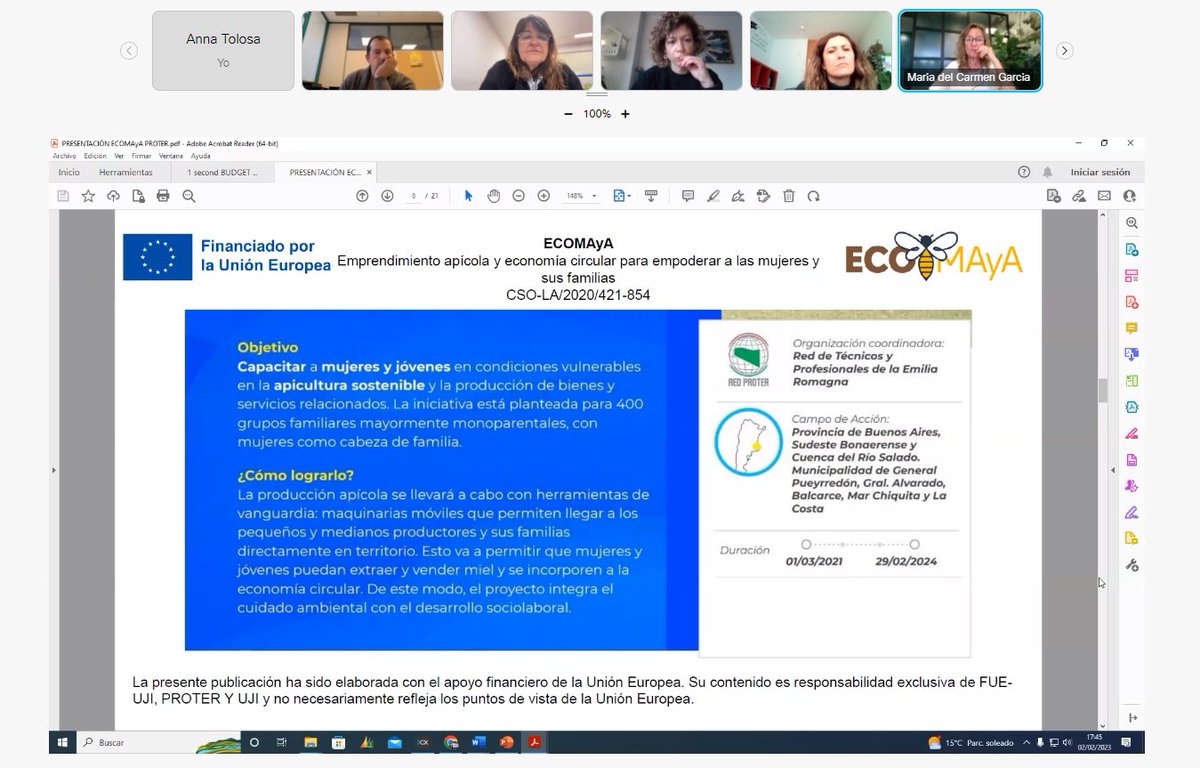Select Anna Tolosa participant tile
Viewport: 1200px width, 768px height.
pos(223,51)
